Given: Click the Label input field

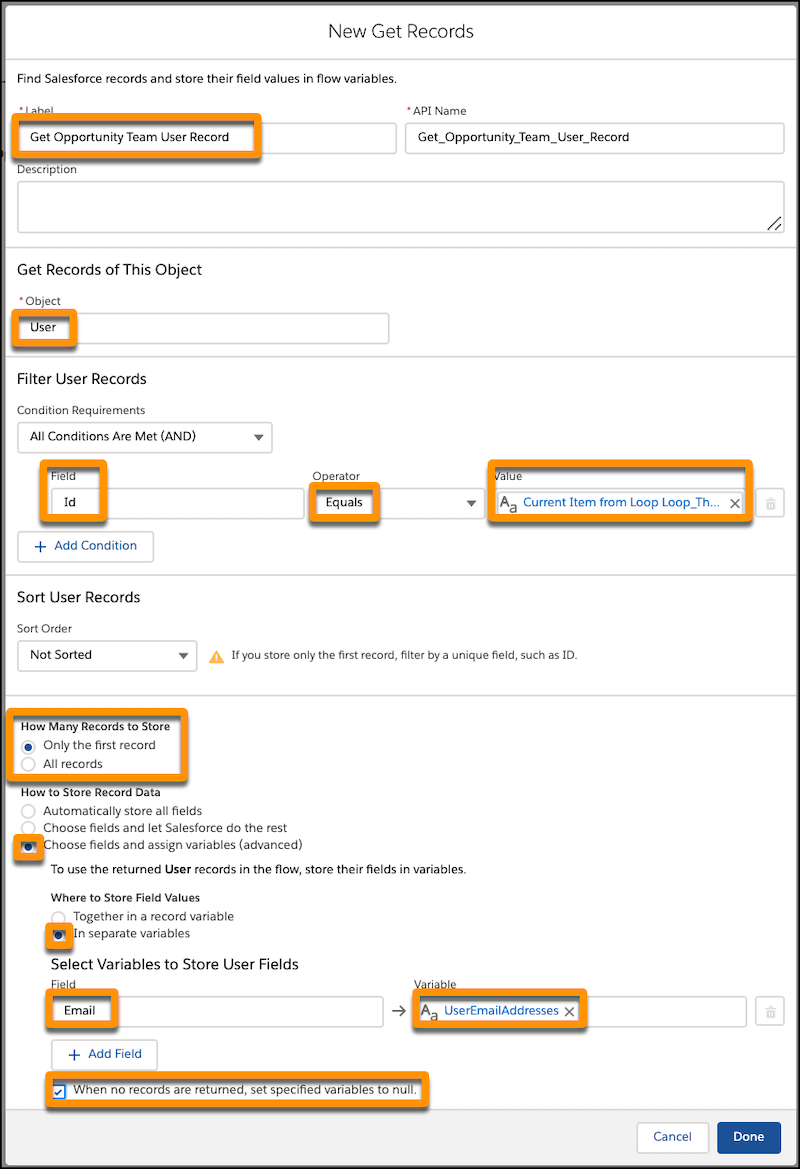Looking at the screenshot, I should click(x=207, y=138).
